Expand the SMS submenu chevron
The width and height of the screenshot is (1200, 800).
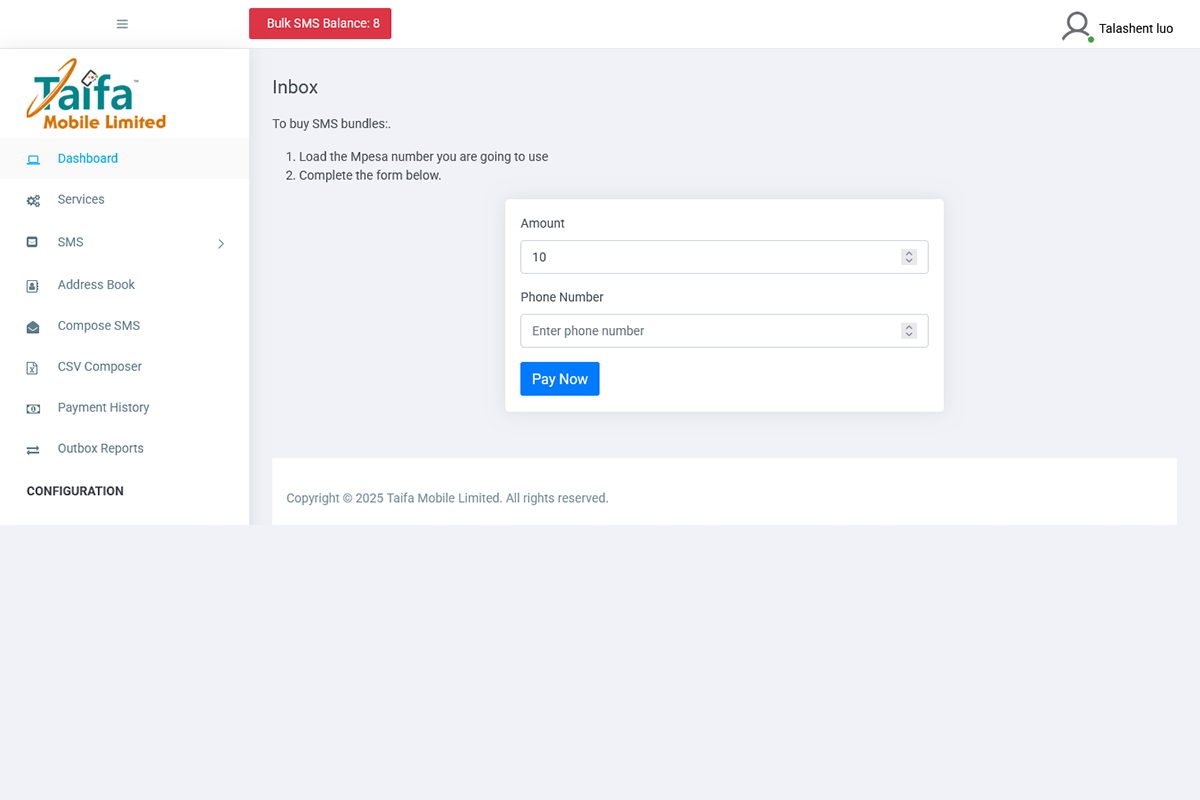[x=221, y=243]
